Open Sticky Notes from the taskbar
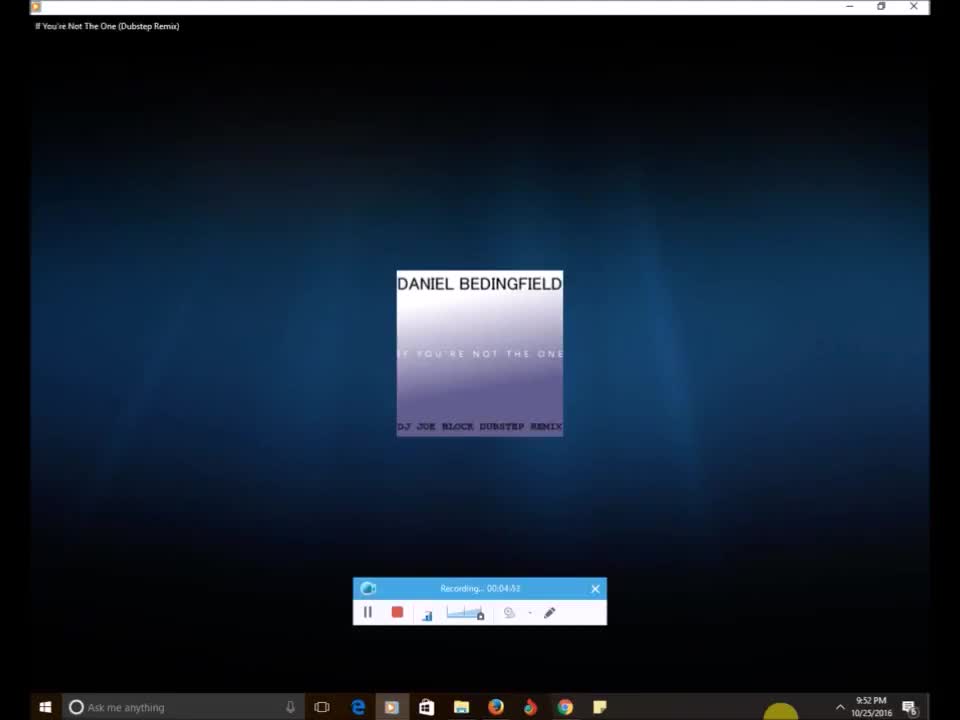Image resolution: width=960 pixels, height=720 pixels. tap(599, 707)
